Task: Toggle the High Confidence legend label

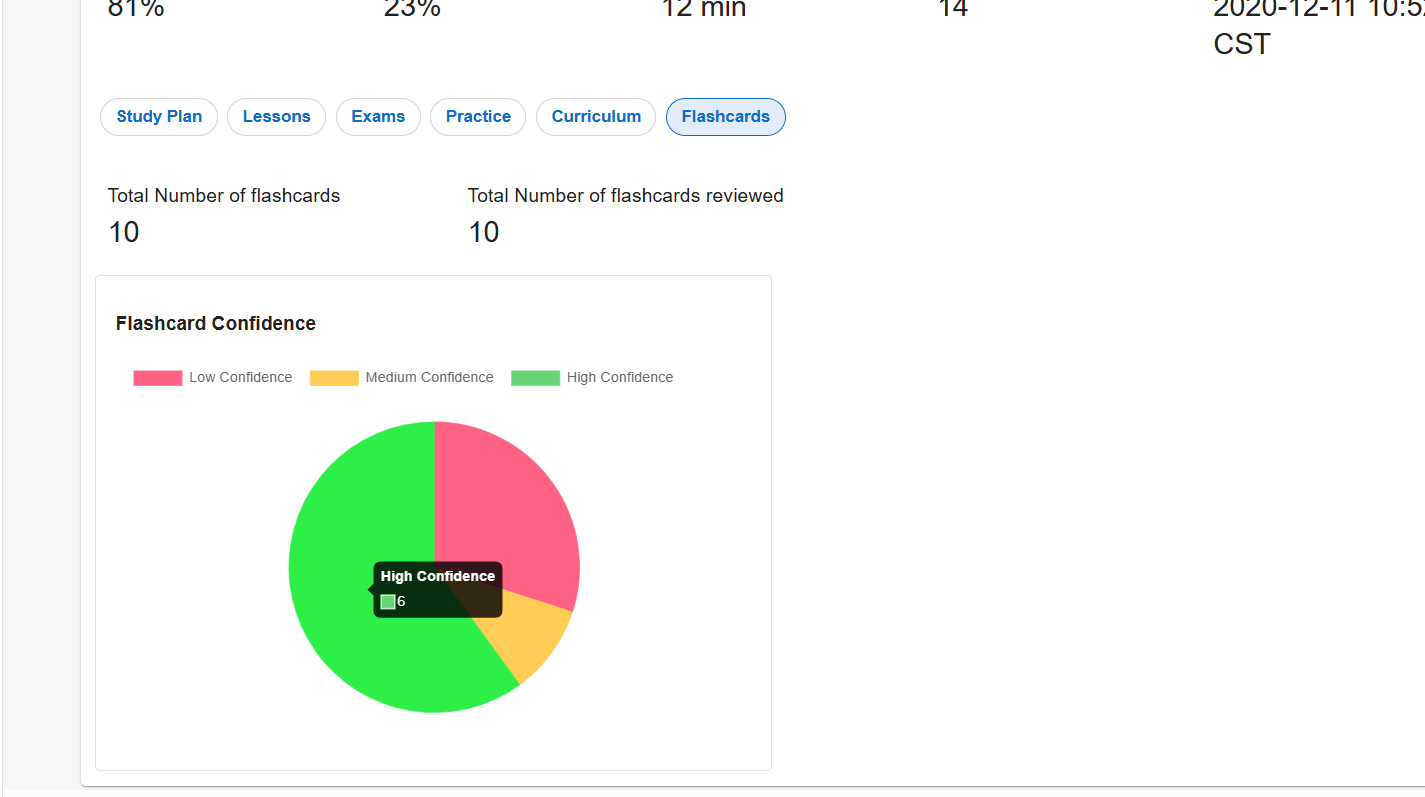Action: point(620,377)
